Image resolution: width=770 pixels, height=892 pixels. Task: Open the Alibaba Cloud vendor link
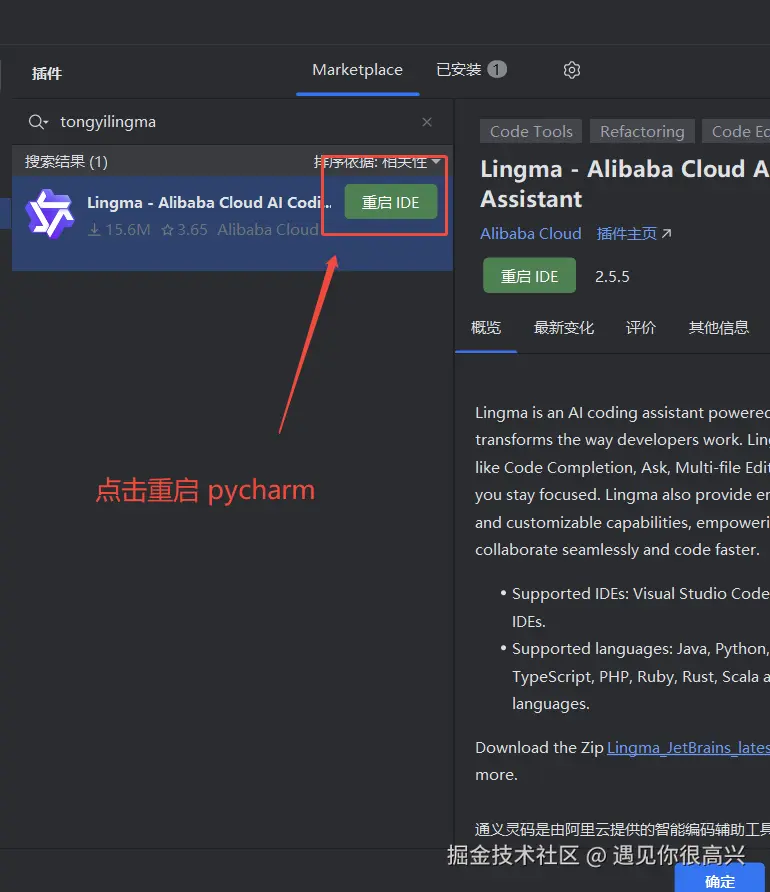pyautogui.click(x=531, y=233)
